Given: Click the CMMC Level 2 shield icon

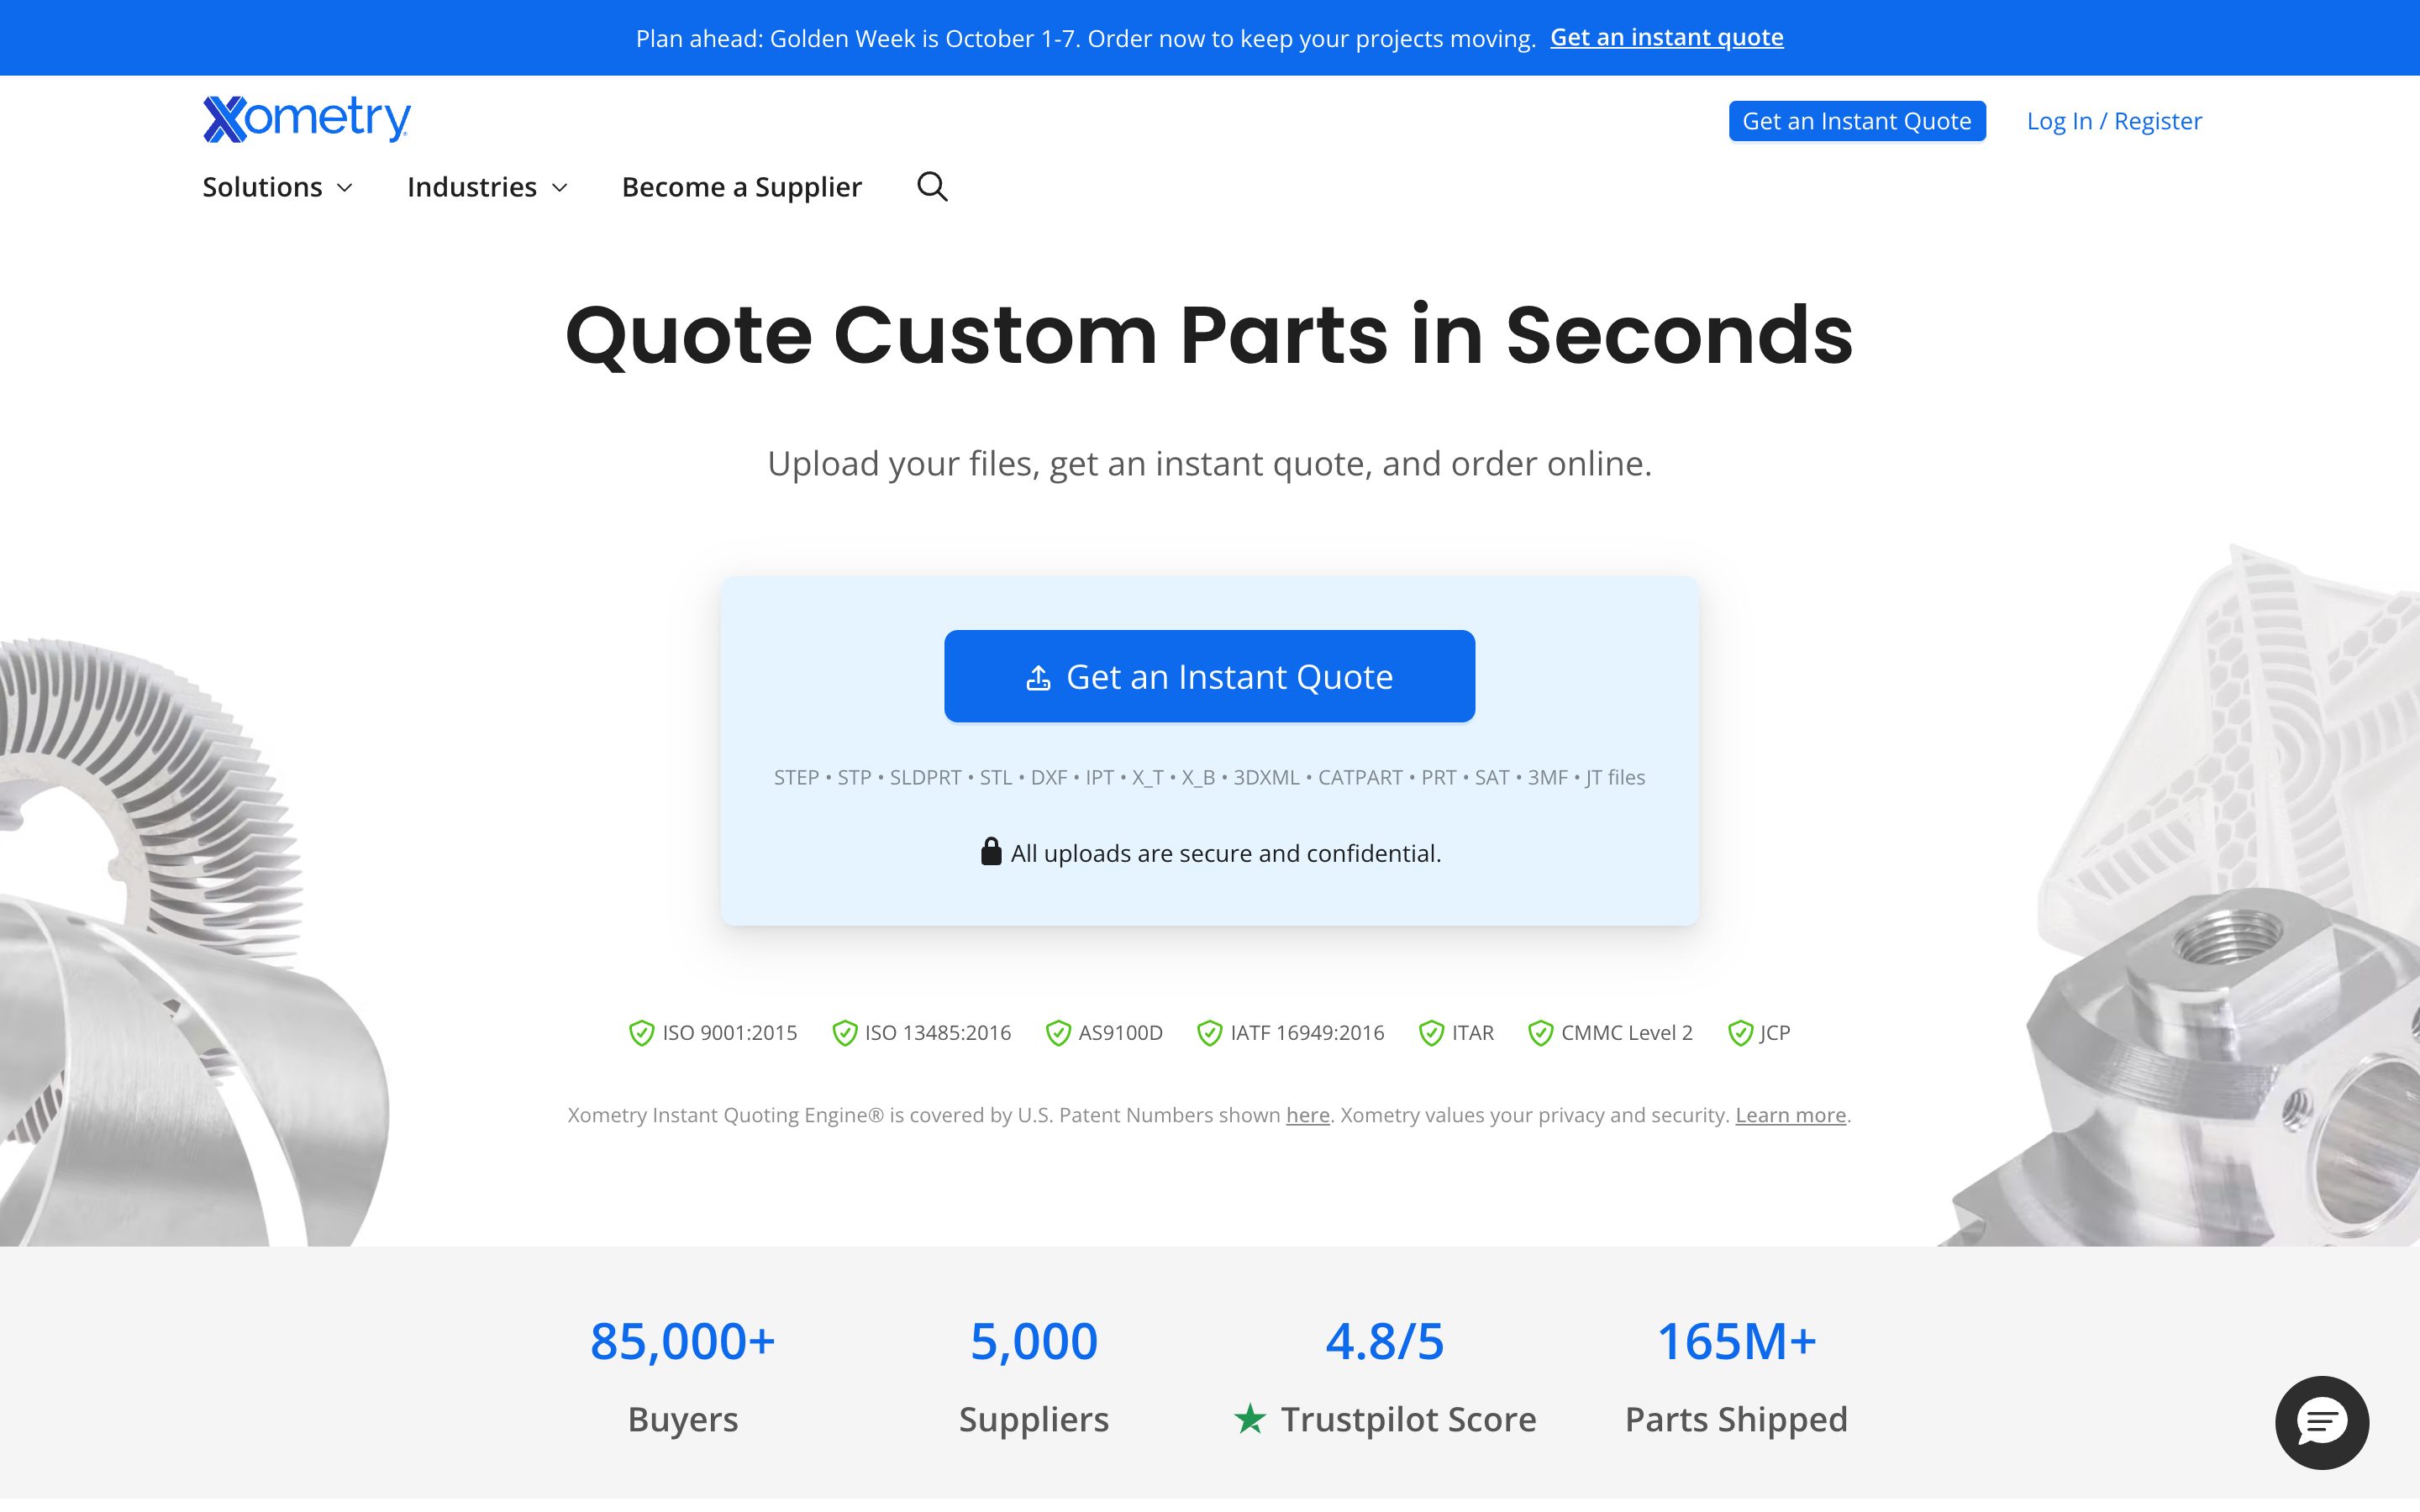Looking at the screenshot, I should point(1540,1033).
